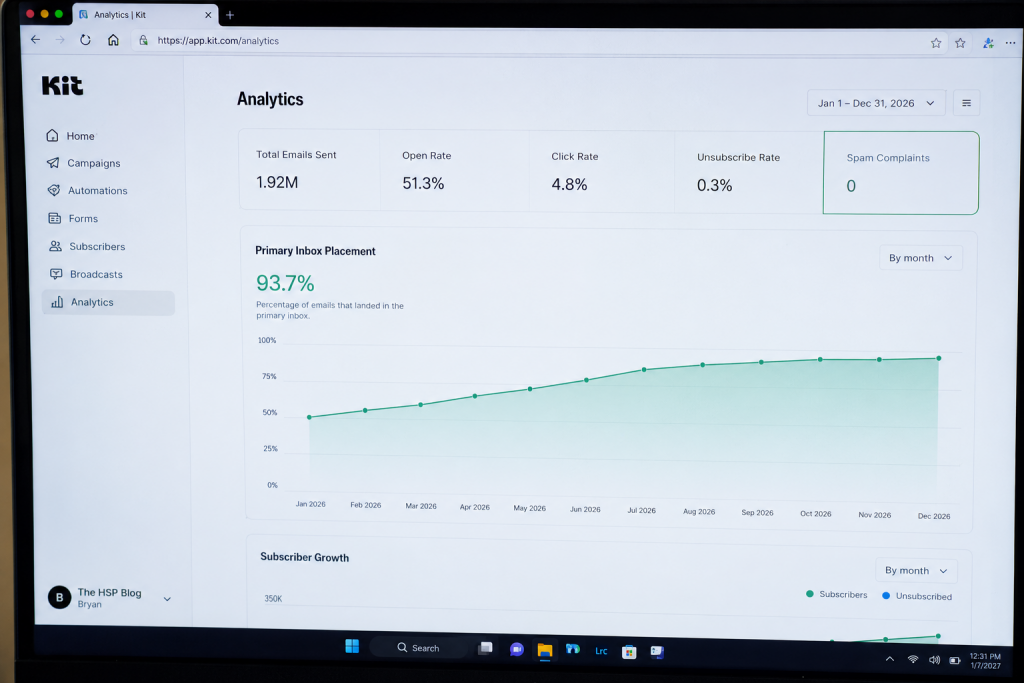1024x683 pixels.
Task: Select the Analytics sidebar item
Action: coord(108,302)
